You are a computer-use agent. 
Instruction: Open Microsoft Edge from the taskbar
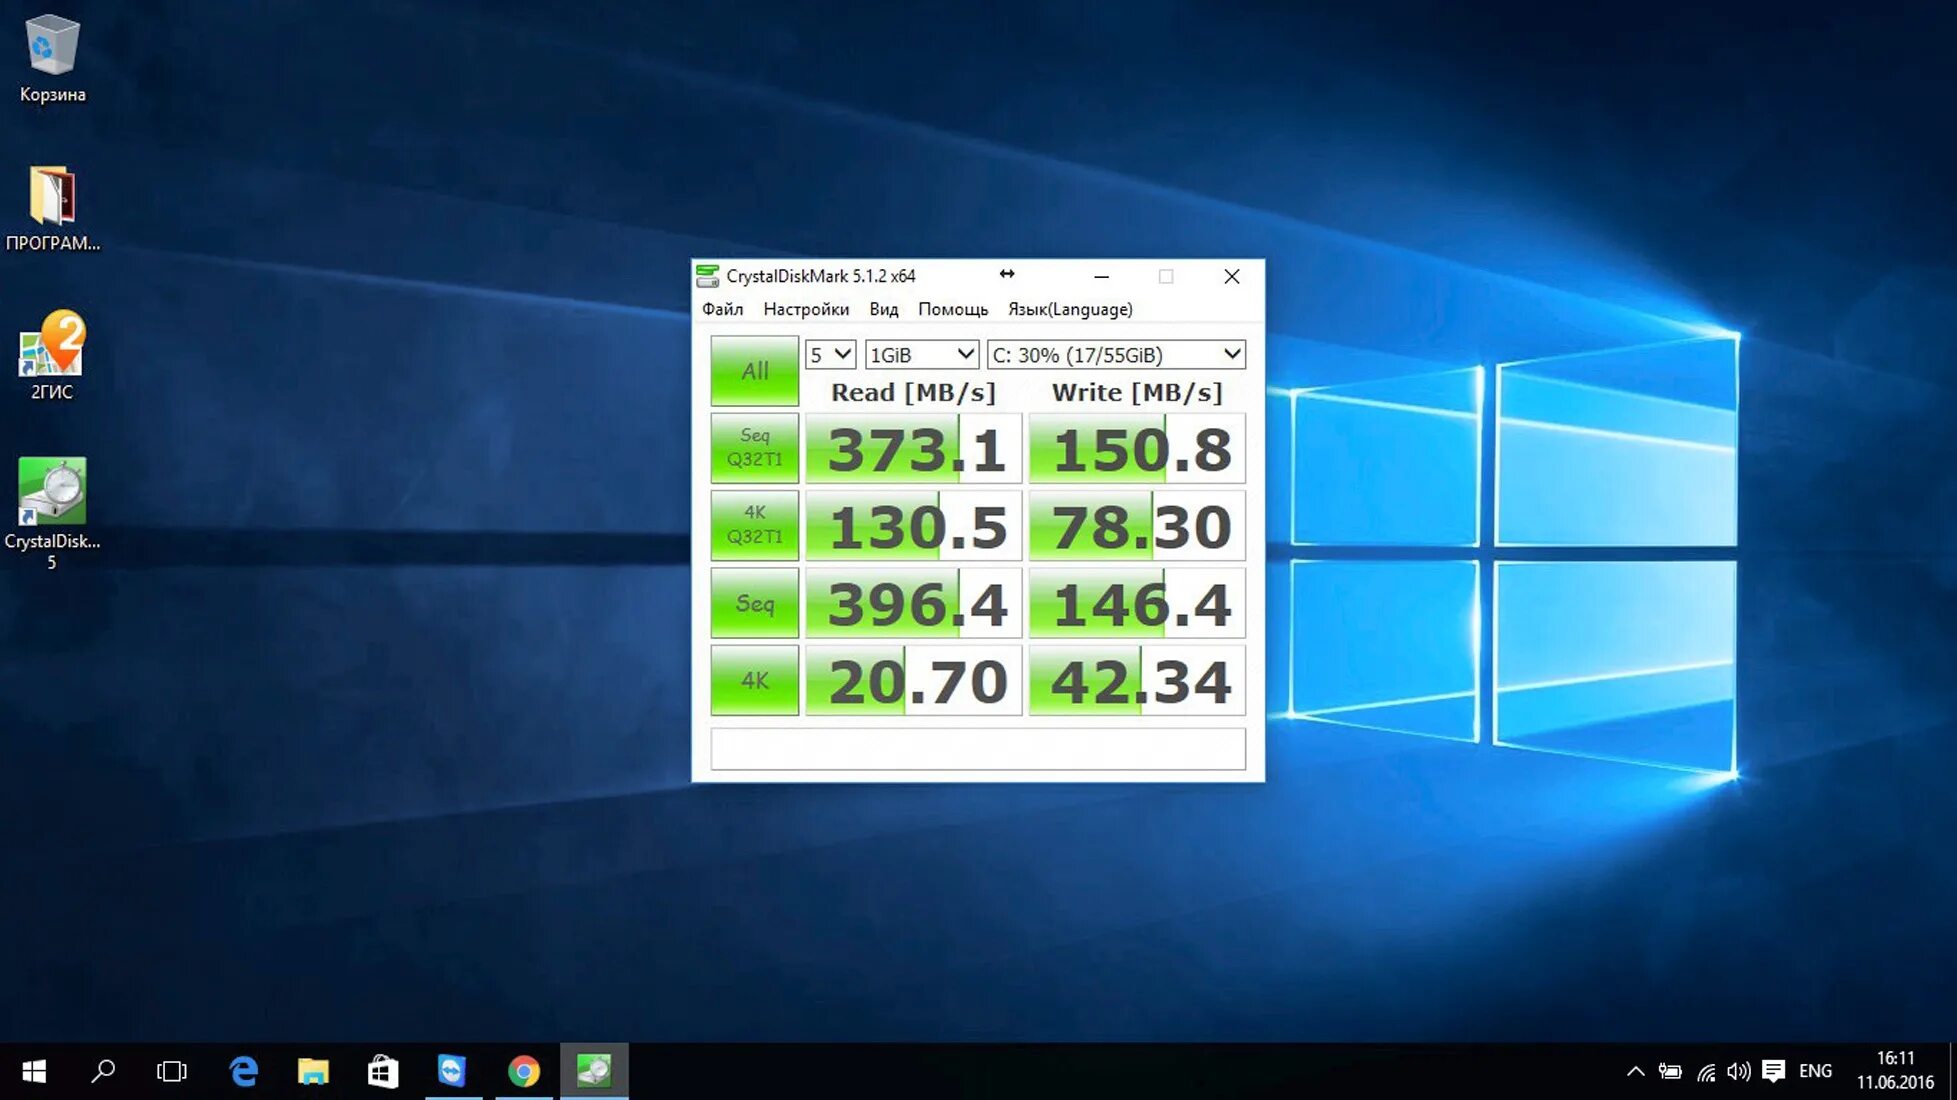coord(243,1071)
